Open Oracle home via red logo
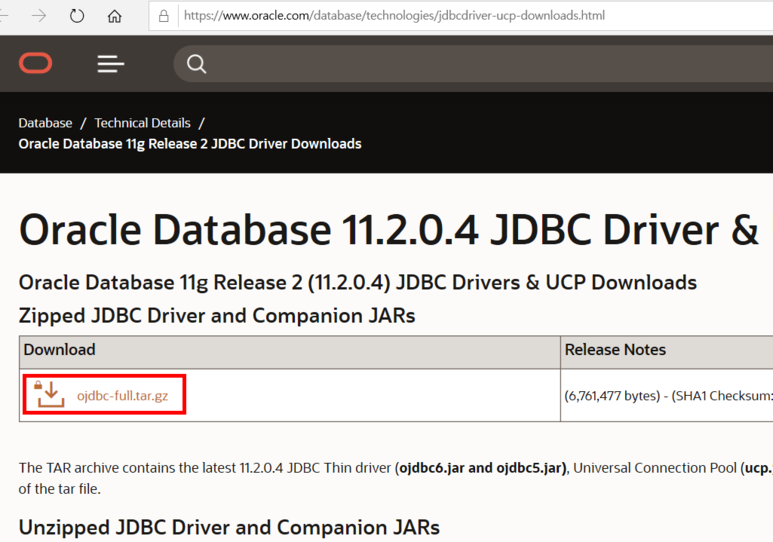Screen dimensions: 773x542 (x=35, y=63)
